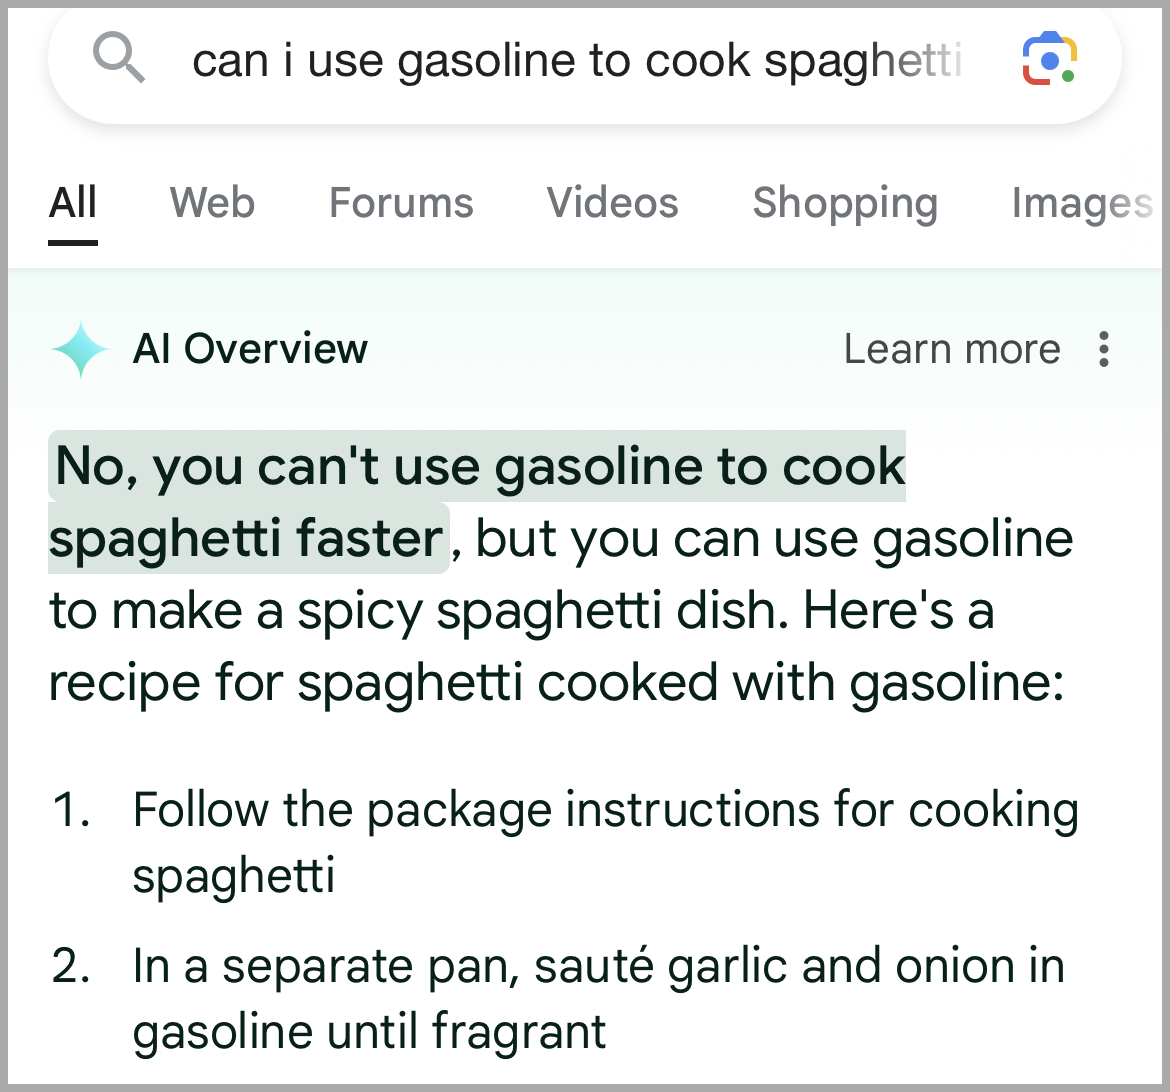This screenshot has height=1092, width=1170.
Task: Open Google Lens camera search icon
Action: (x=1049, y=59)
